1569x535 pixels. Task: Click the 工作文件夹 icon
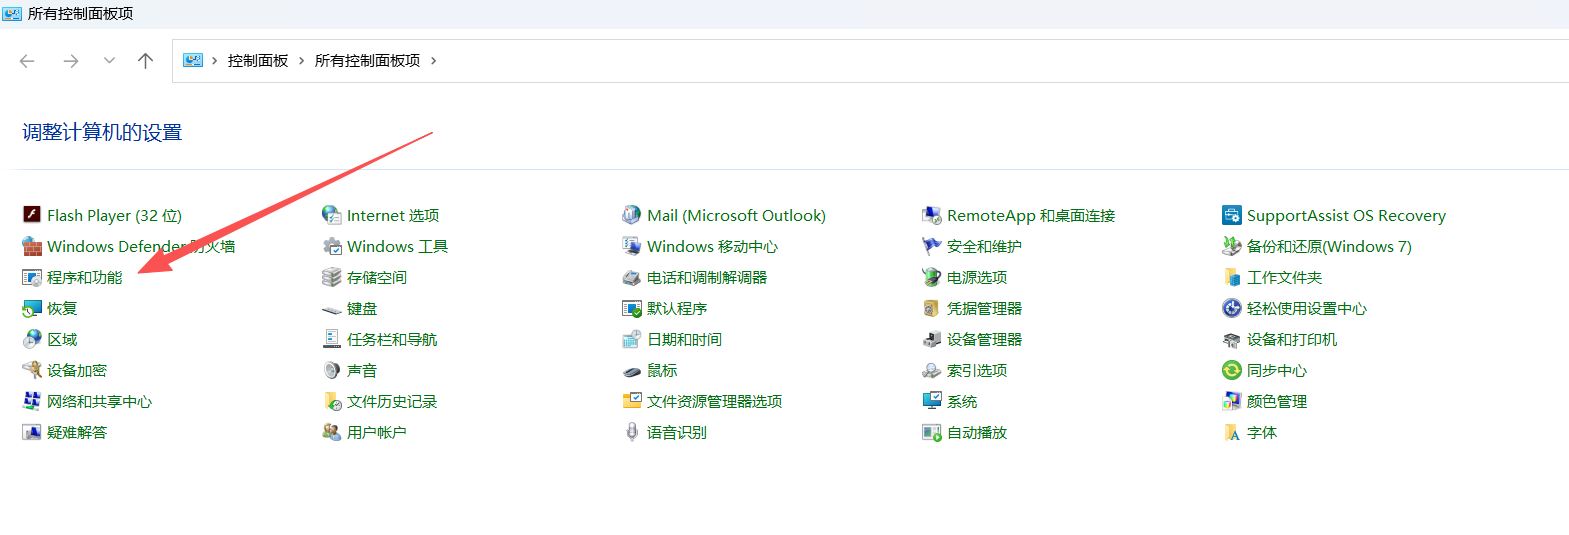coord(1232,277)
